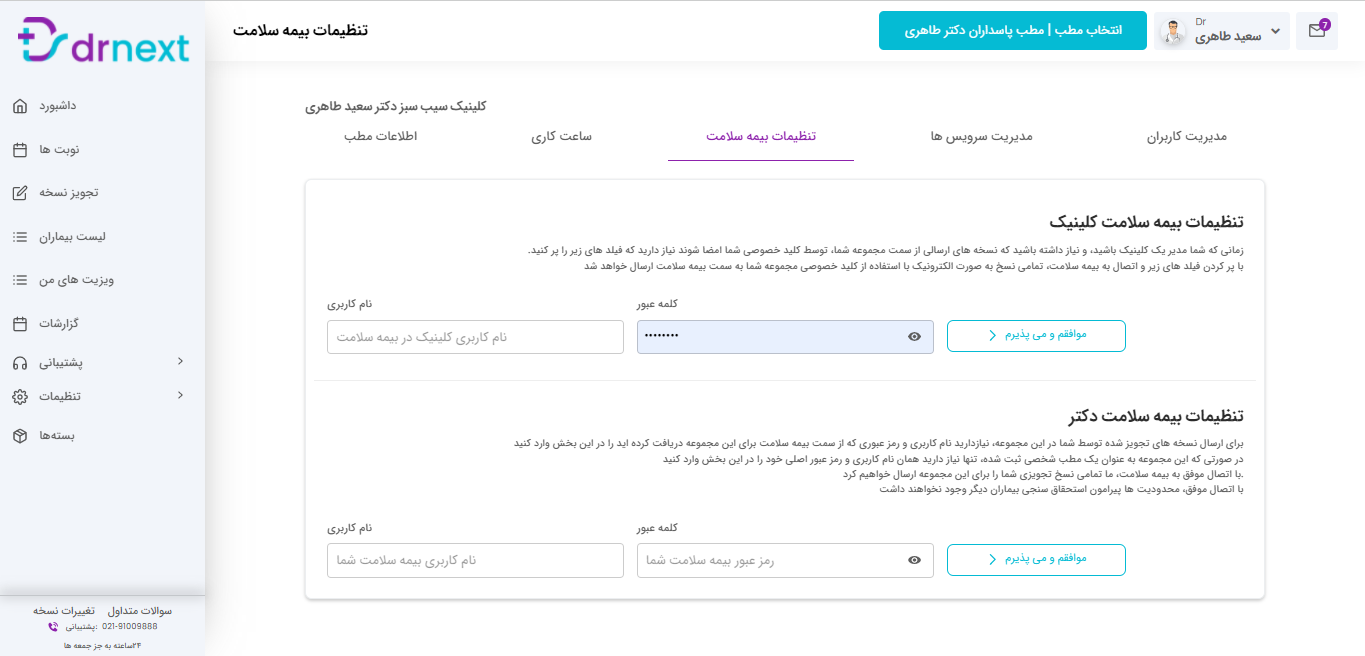The height and width of the screenshot is (656, 1365).
Task: Click تنظیمات بیمه سلامت کلینیک heading
Action: (1147, 222)
